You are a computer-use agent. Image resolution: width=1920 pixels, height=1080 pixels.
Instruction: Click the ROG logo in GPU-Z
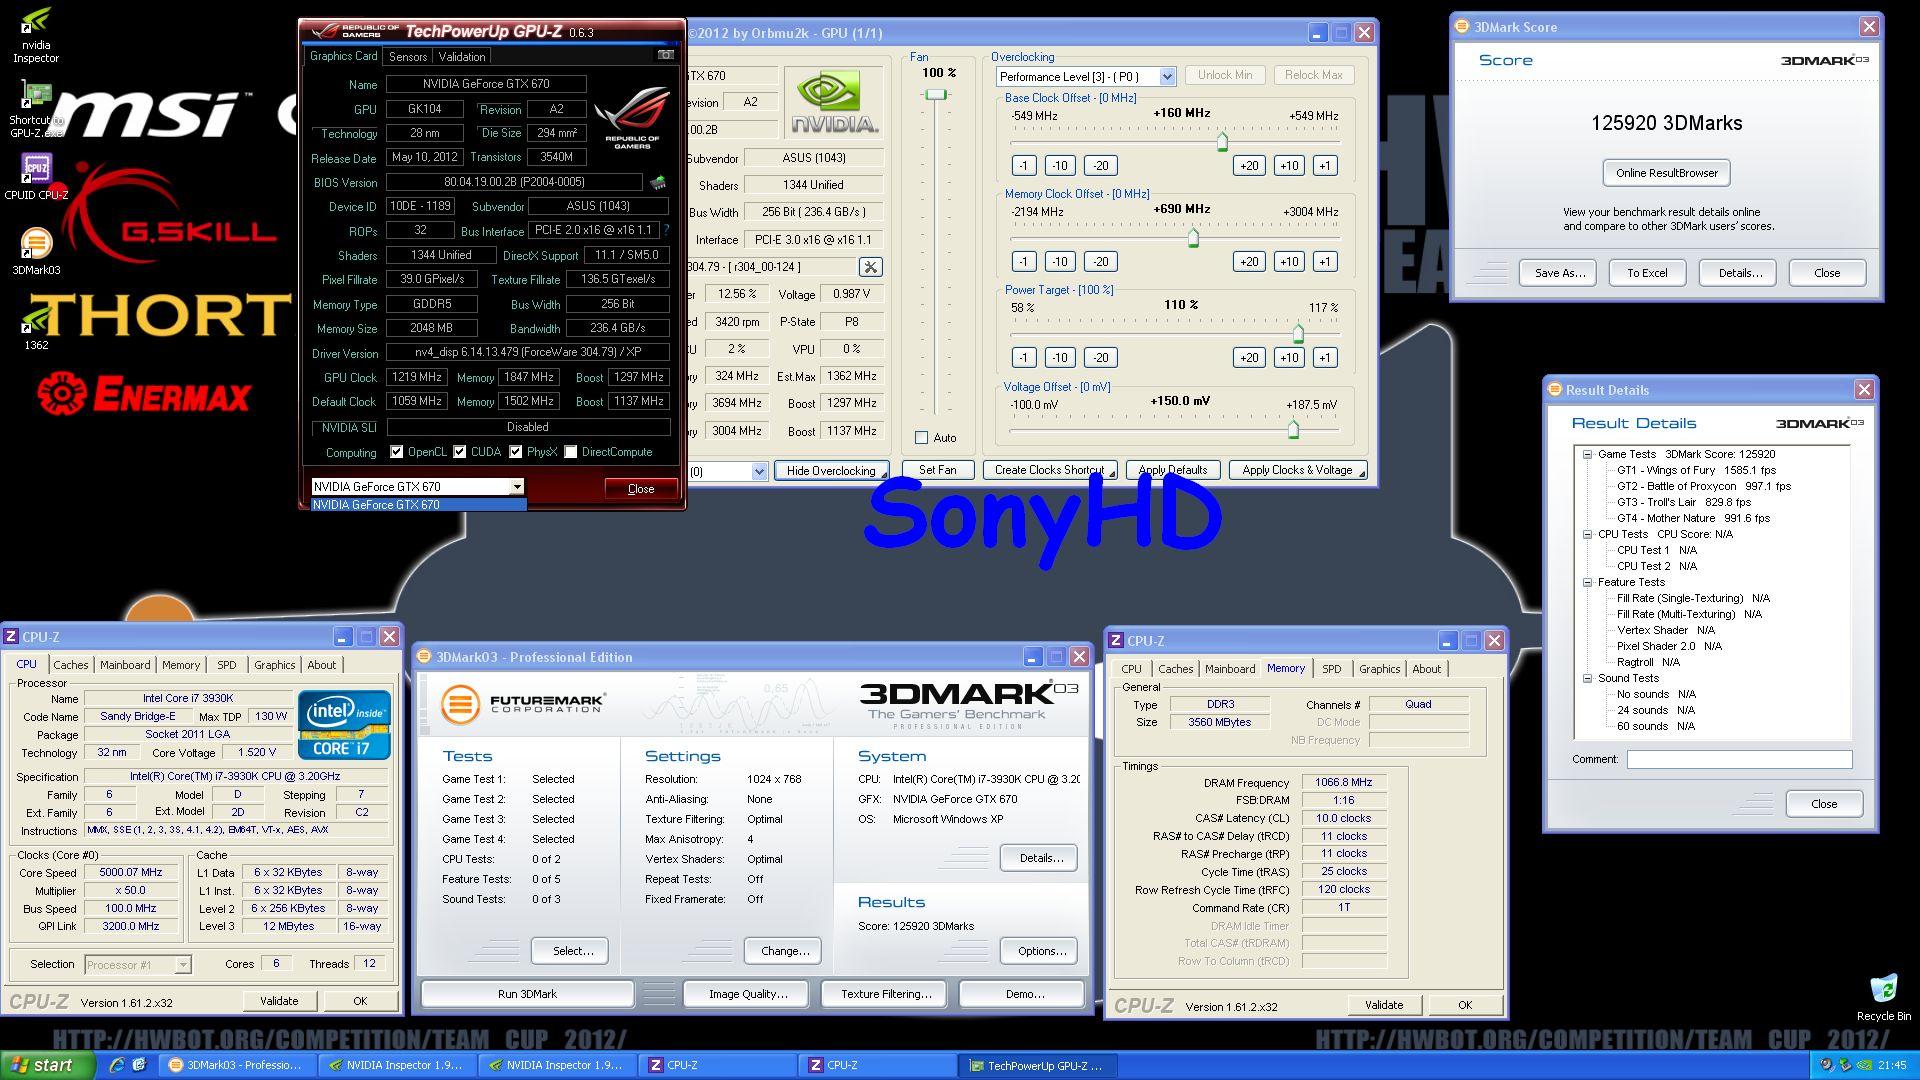click(632, 118)
